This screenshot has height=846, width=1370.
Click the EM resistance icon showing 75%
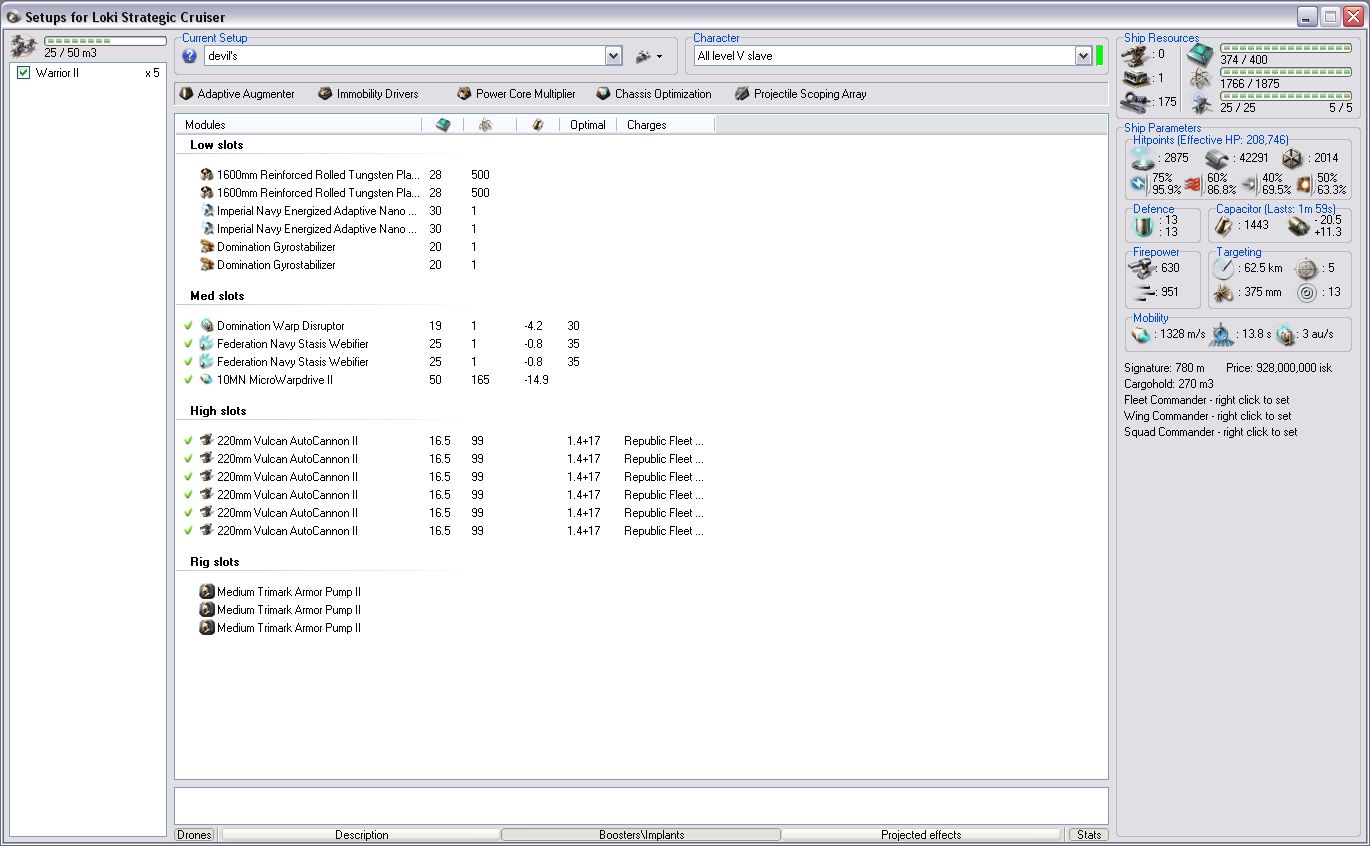pos(1138,184)
